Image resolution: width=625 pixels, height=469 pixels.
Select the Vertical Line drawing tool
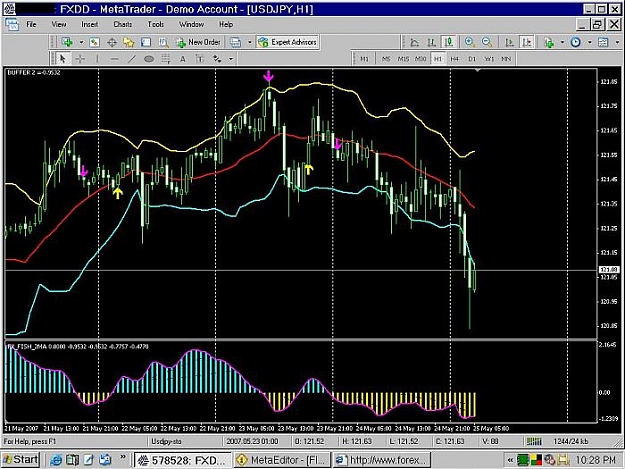97,59
